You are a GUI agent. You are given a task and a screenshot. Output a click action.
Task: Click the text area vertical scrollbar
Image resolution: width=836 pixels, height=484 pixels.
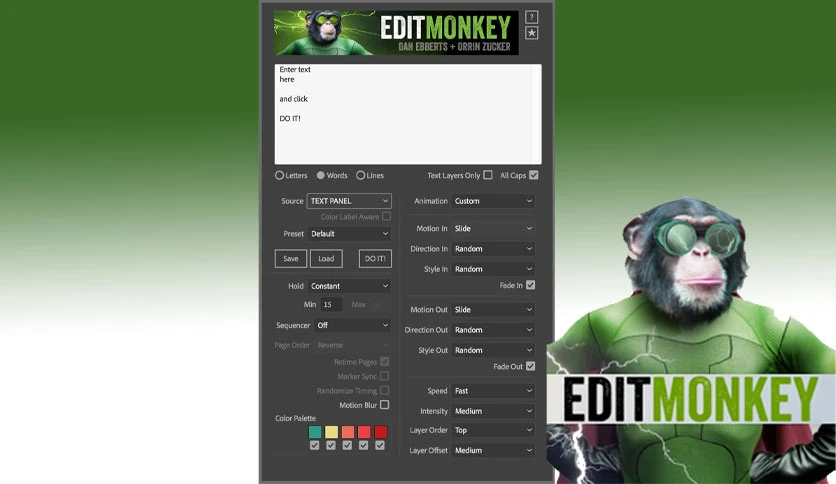pyautogui.click(x=536, y=114)
